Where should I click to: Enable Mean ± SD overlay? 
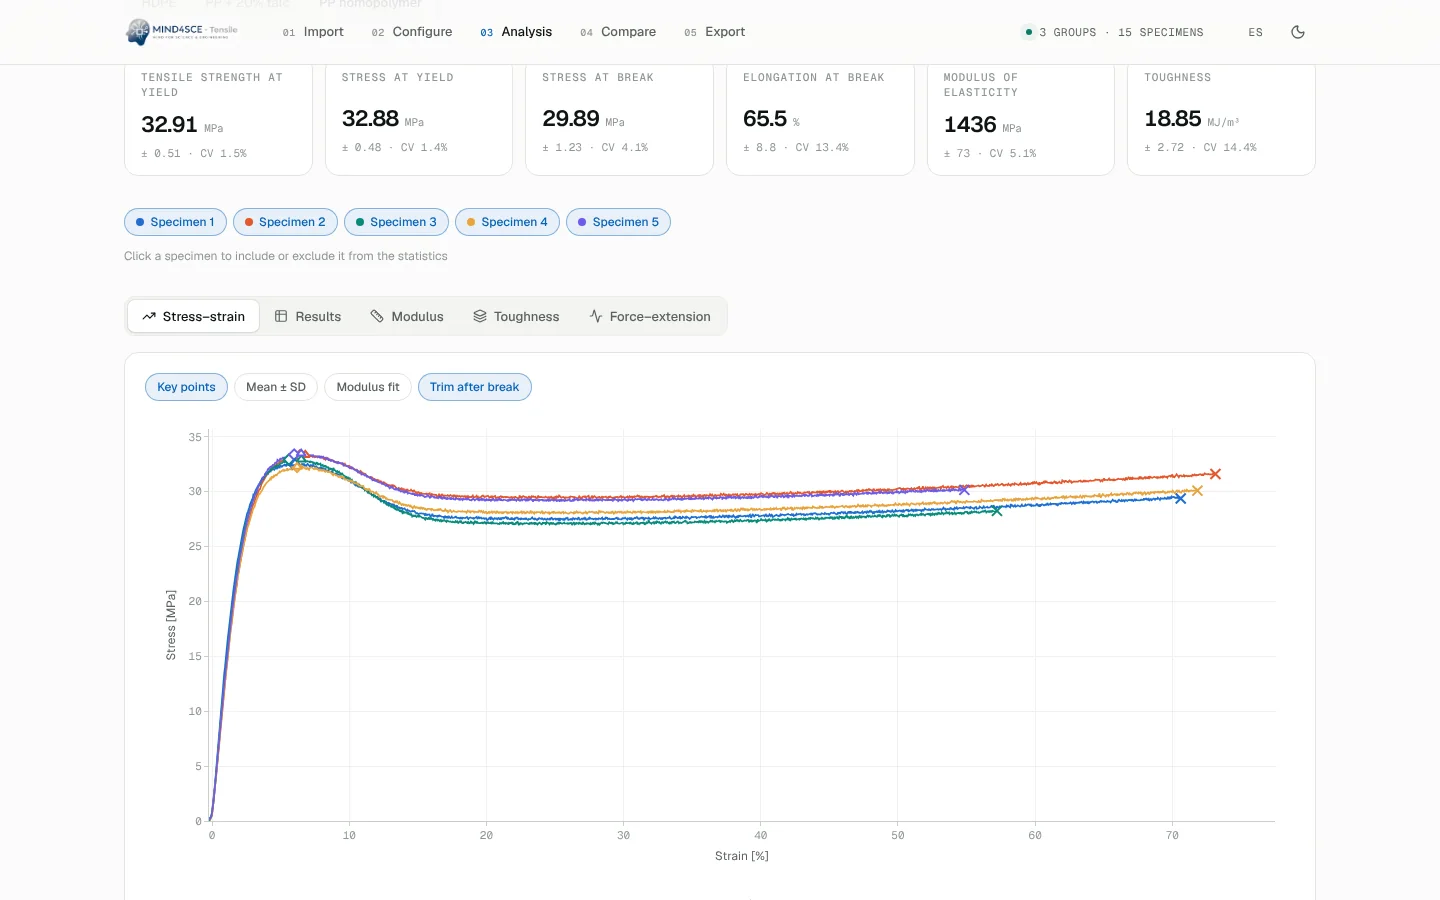[x=276, y=387]
